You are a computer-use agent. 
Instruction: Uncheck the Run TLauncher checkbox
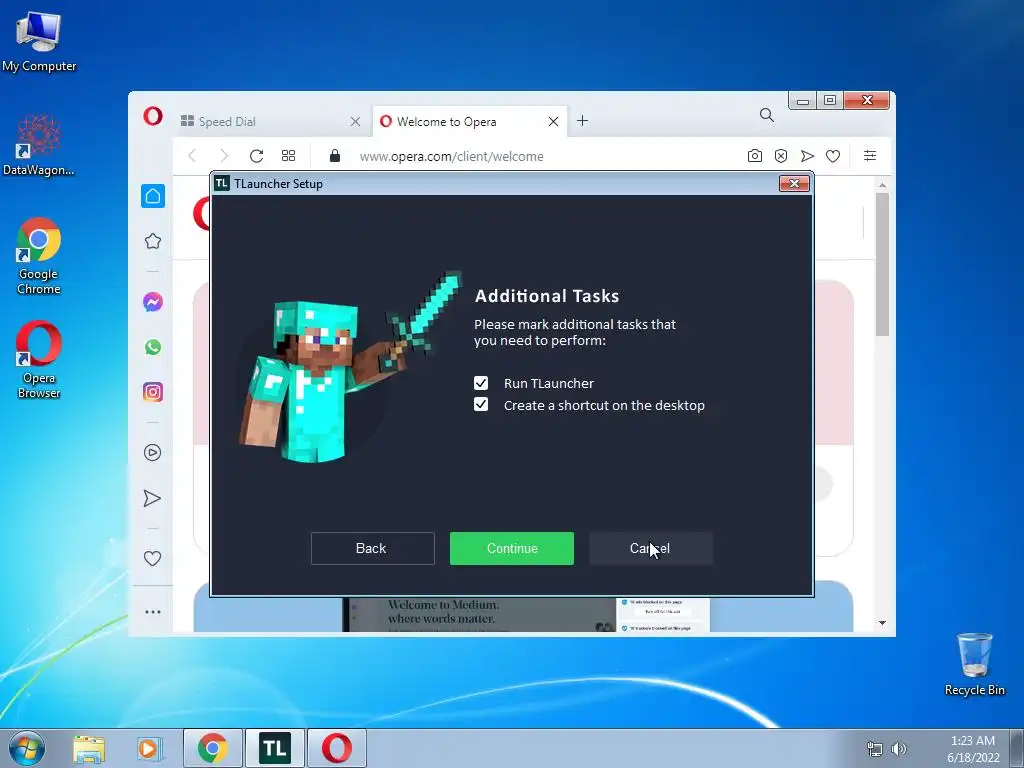[481, 383]
